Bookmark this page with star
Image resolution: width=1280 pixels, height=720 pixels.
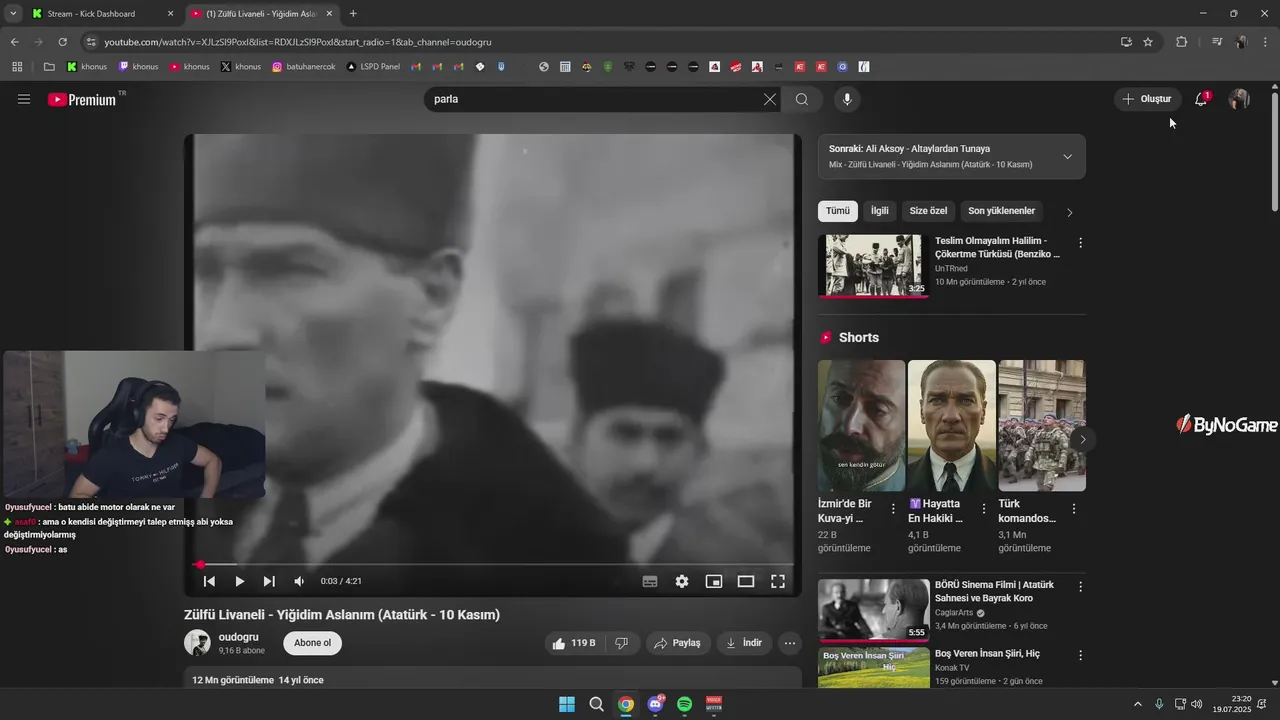click(1148, 42)
